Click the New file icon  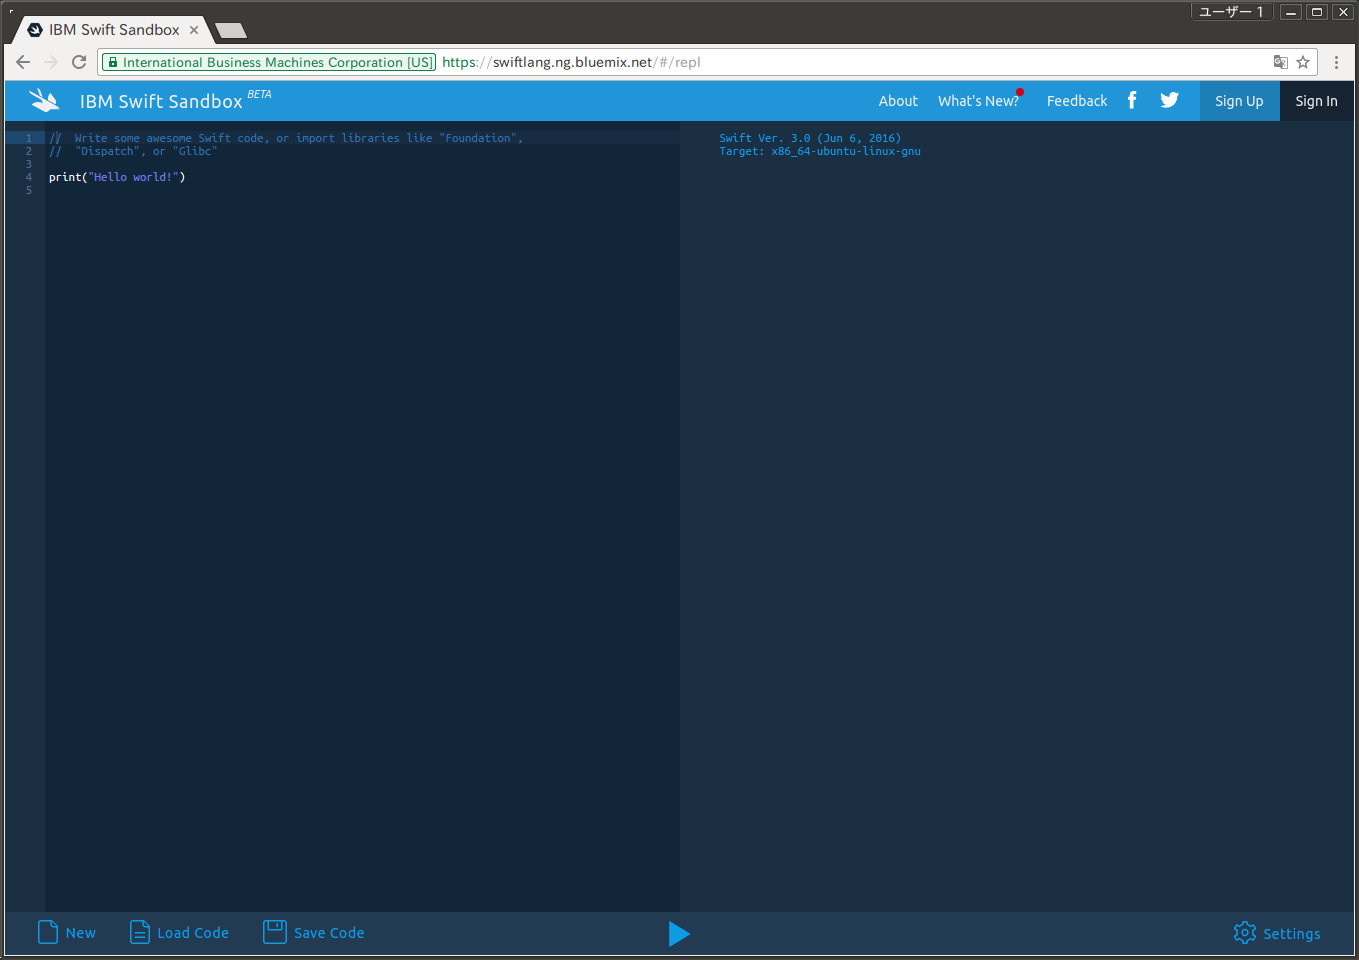(x=48, y=932)
